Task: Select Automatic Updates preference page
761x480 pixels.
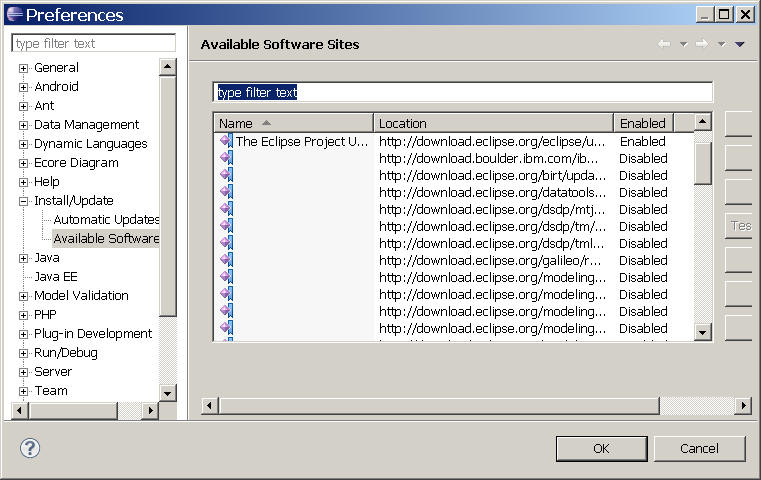Action: 106,219
